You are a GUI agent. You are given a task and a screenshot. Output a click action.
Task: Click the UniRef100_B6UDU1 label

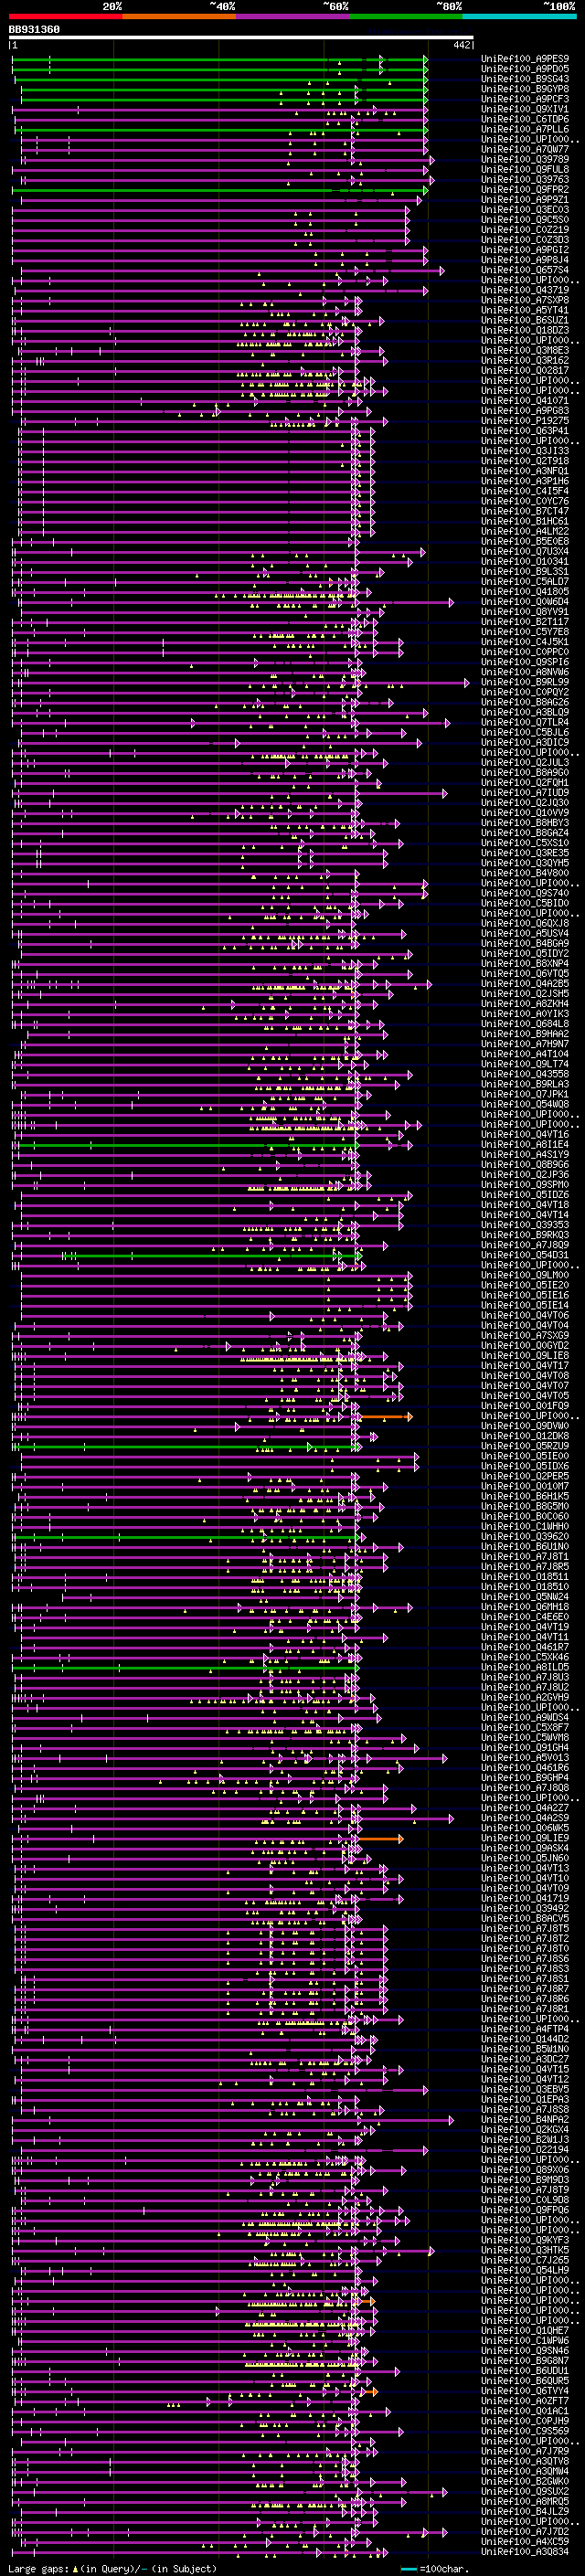coord(525,2371)
